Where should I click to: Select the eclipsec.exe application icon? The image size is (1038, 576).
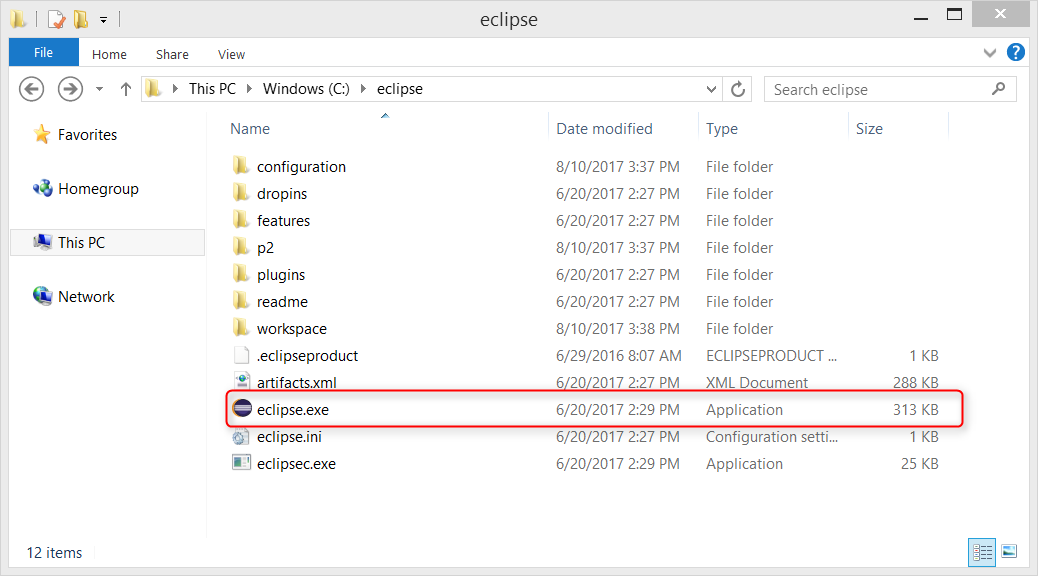pyautogui.click(x=242, y=463)
